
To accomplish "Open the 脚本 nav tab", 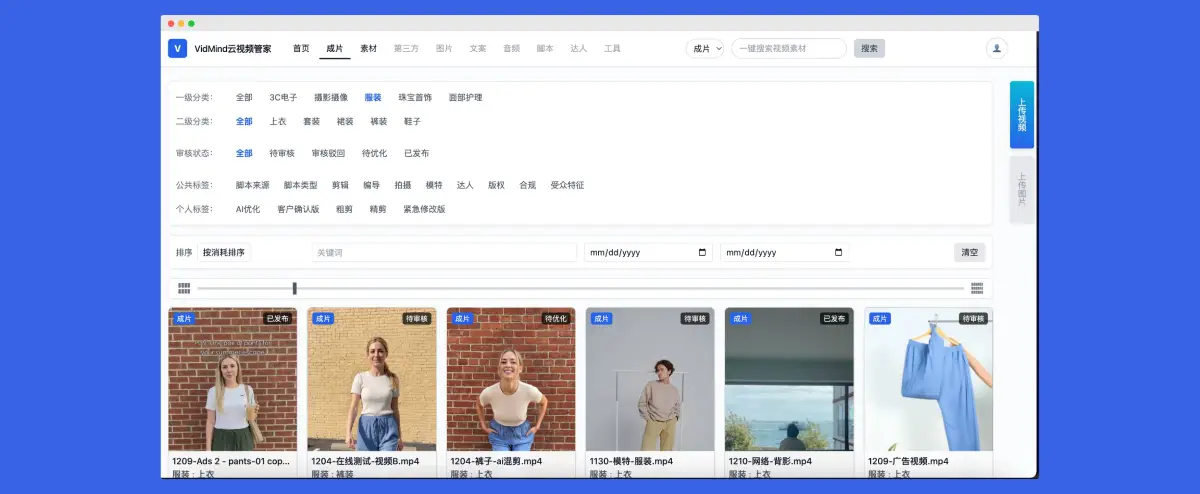I will tap(545, 48).
